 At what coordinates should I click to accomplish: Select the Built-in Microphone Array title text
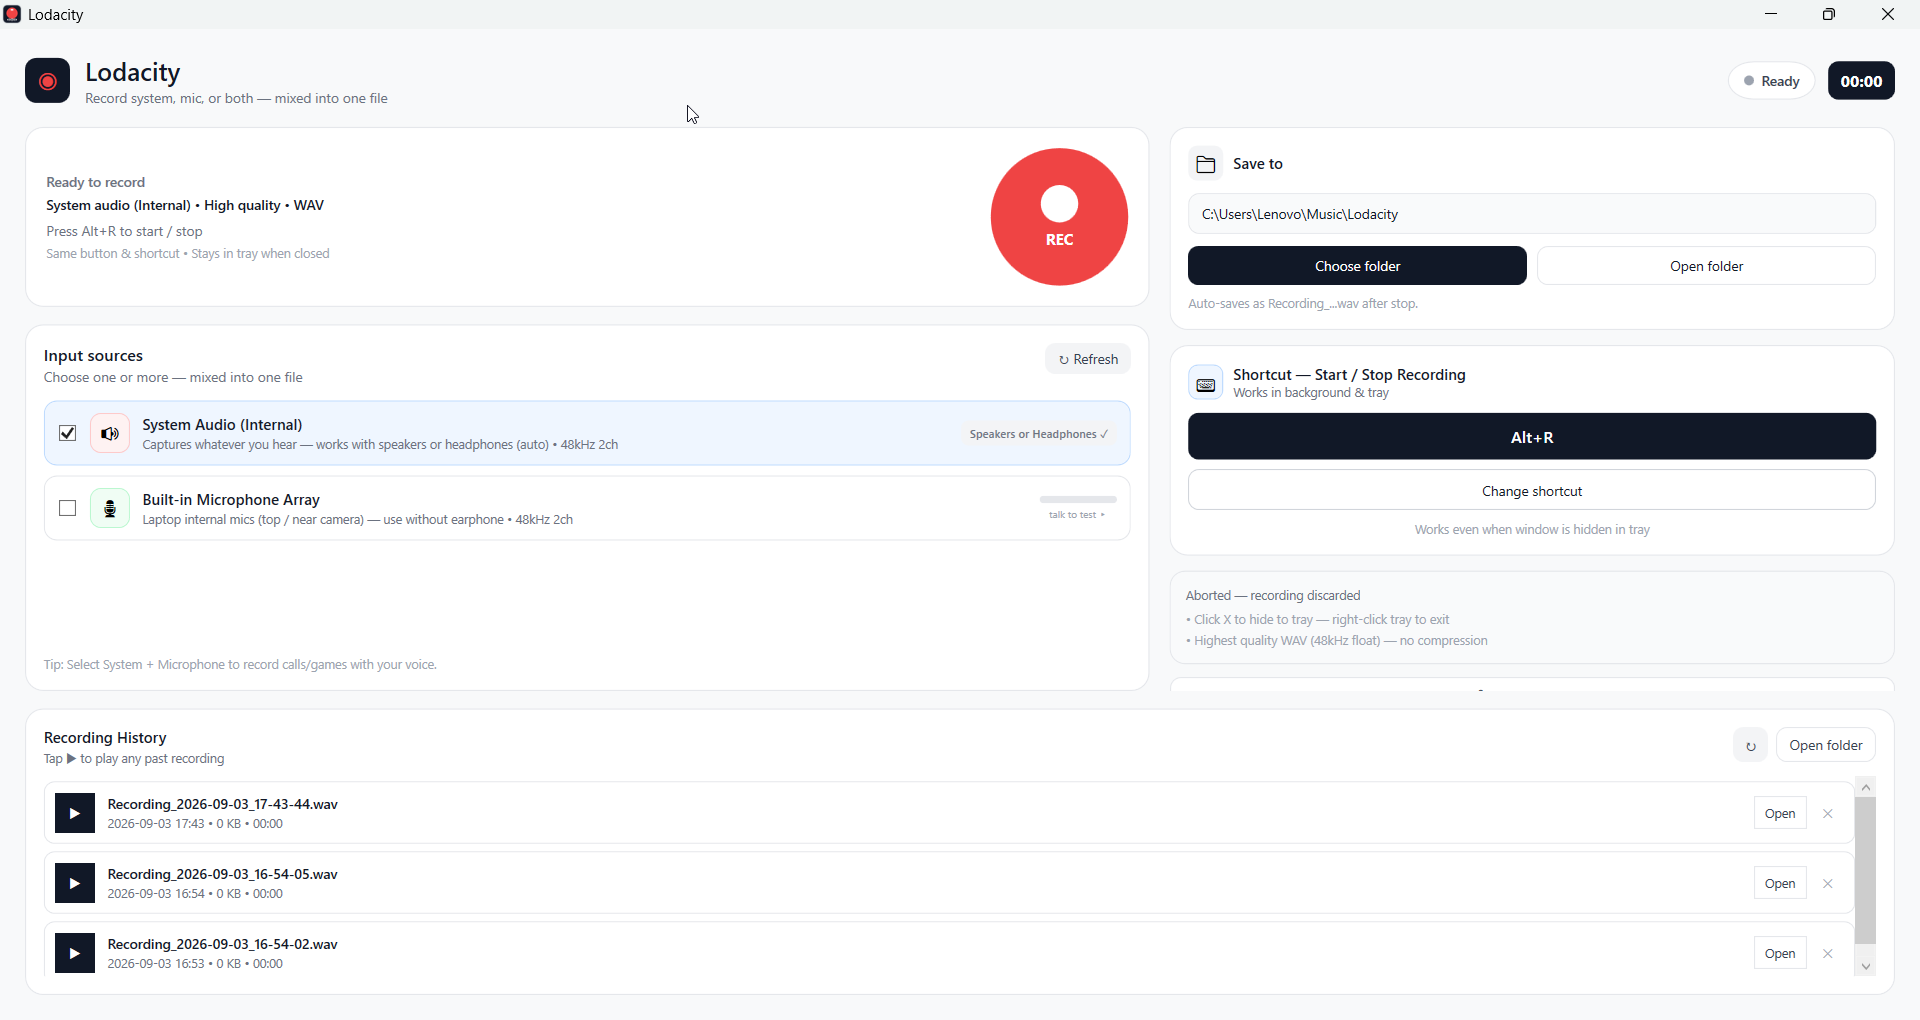tap(231, 499)
